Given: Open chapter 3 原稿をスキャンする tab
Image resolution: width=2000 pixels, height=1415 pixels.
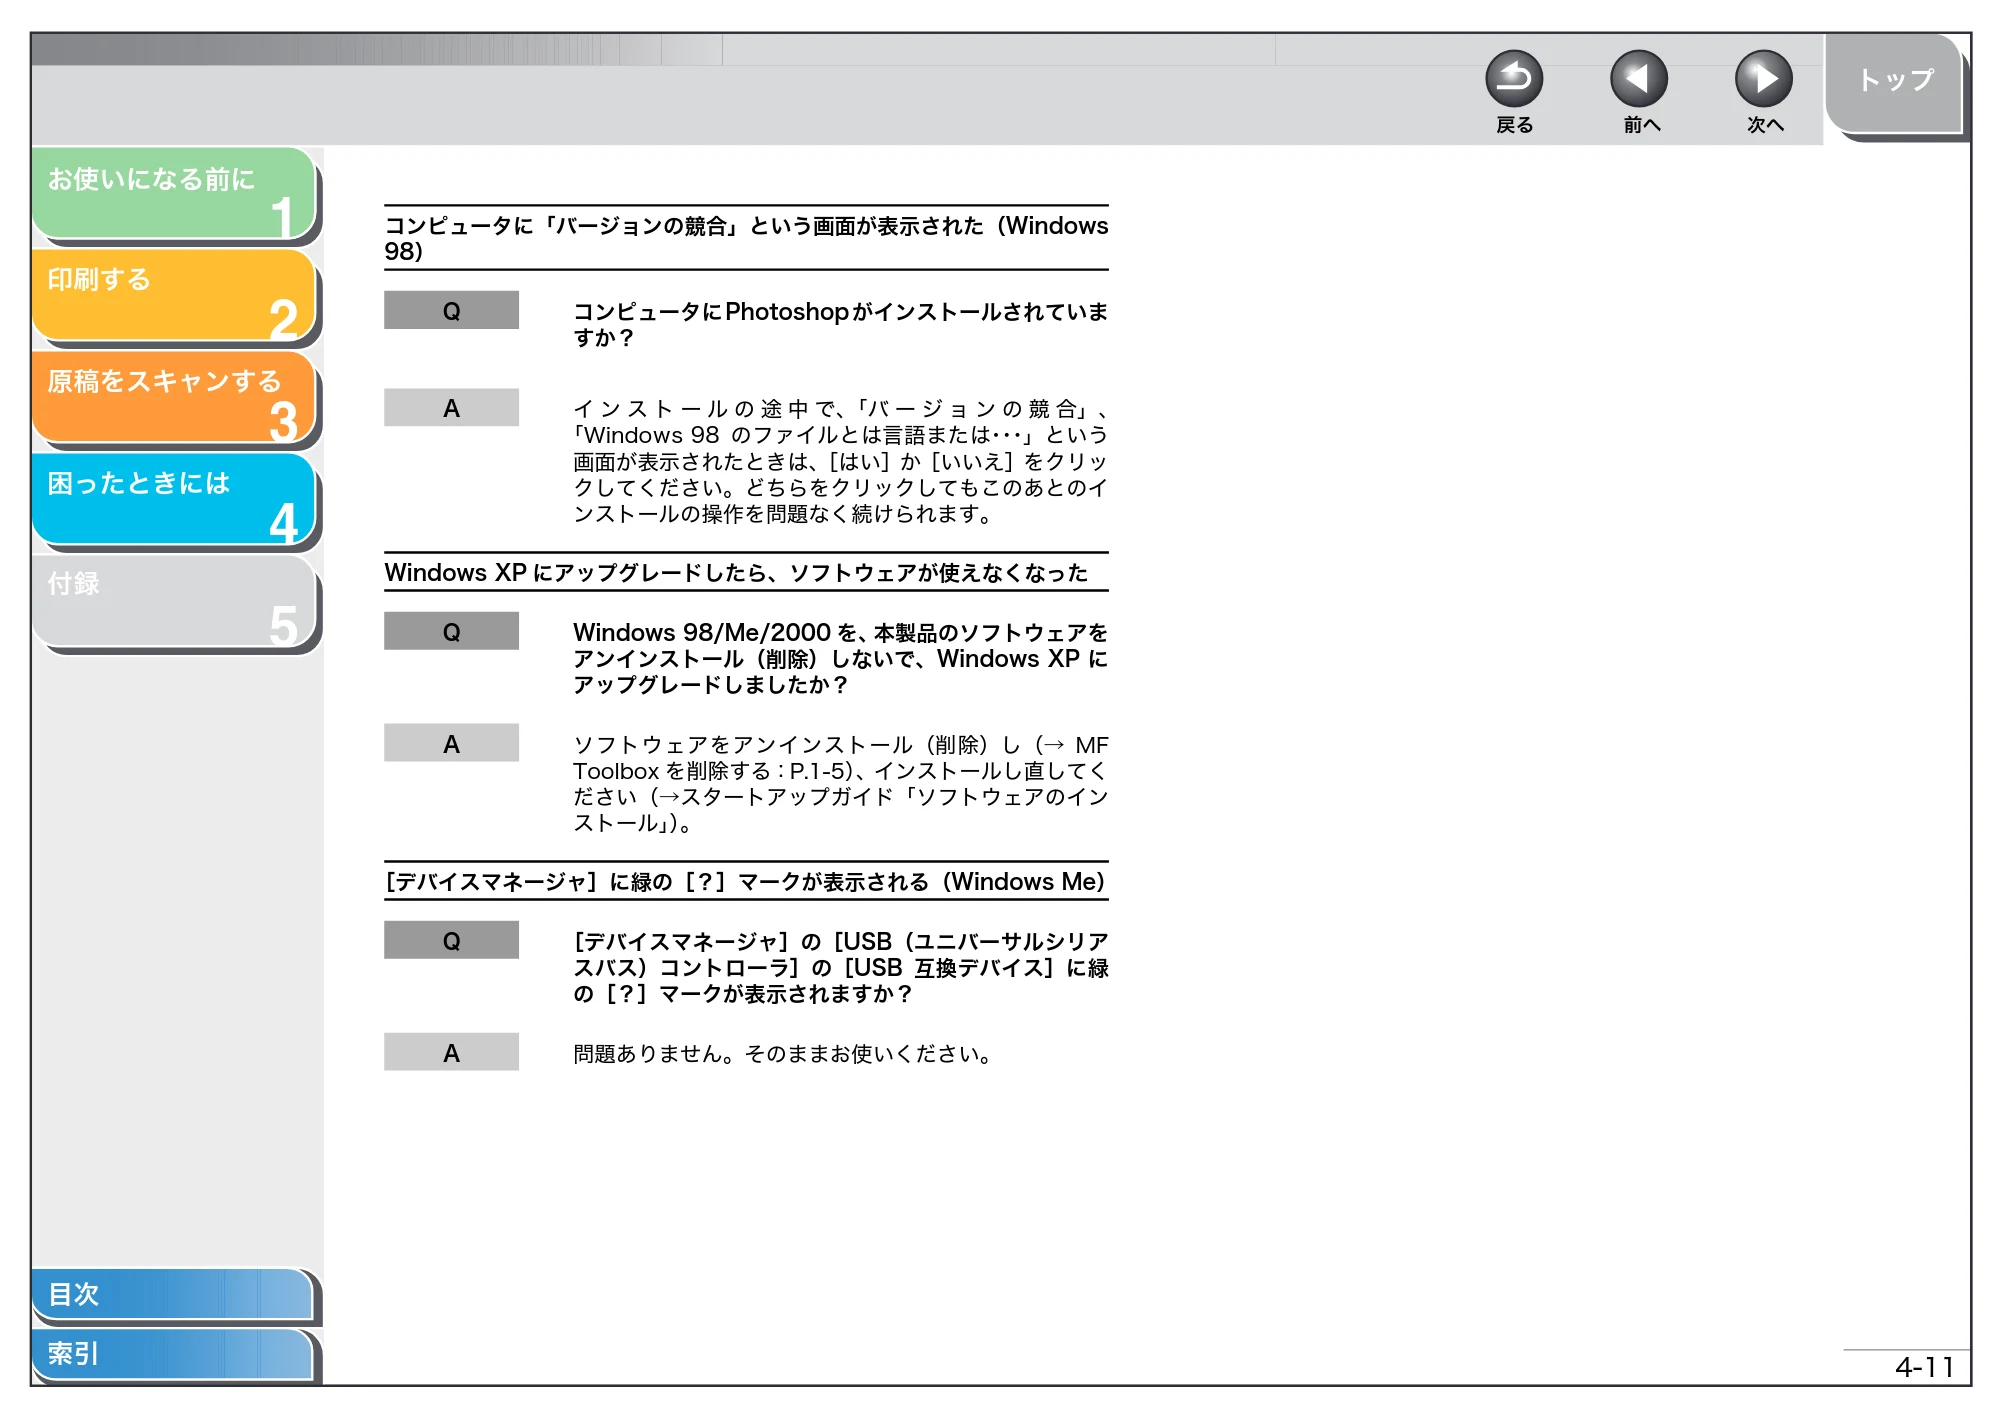Looking at the screenshot, I should 175,397.
